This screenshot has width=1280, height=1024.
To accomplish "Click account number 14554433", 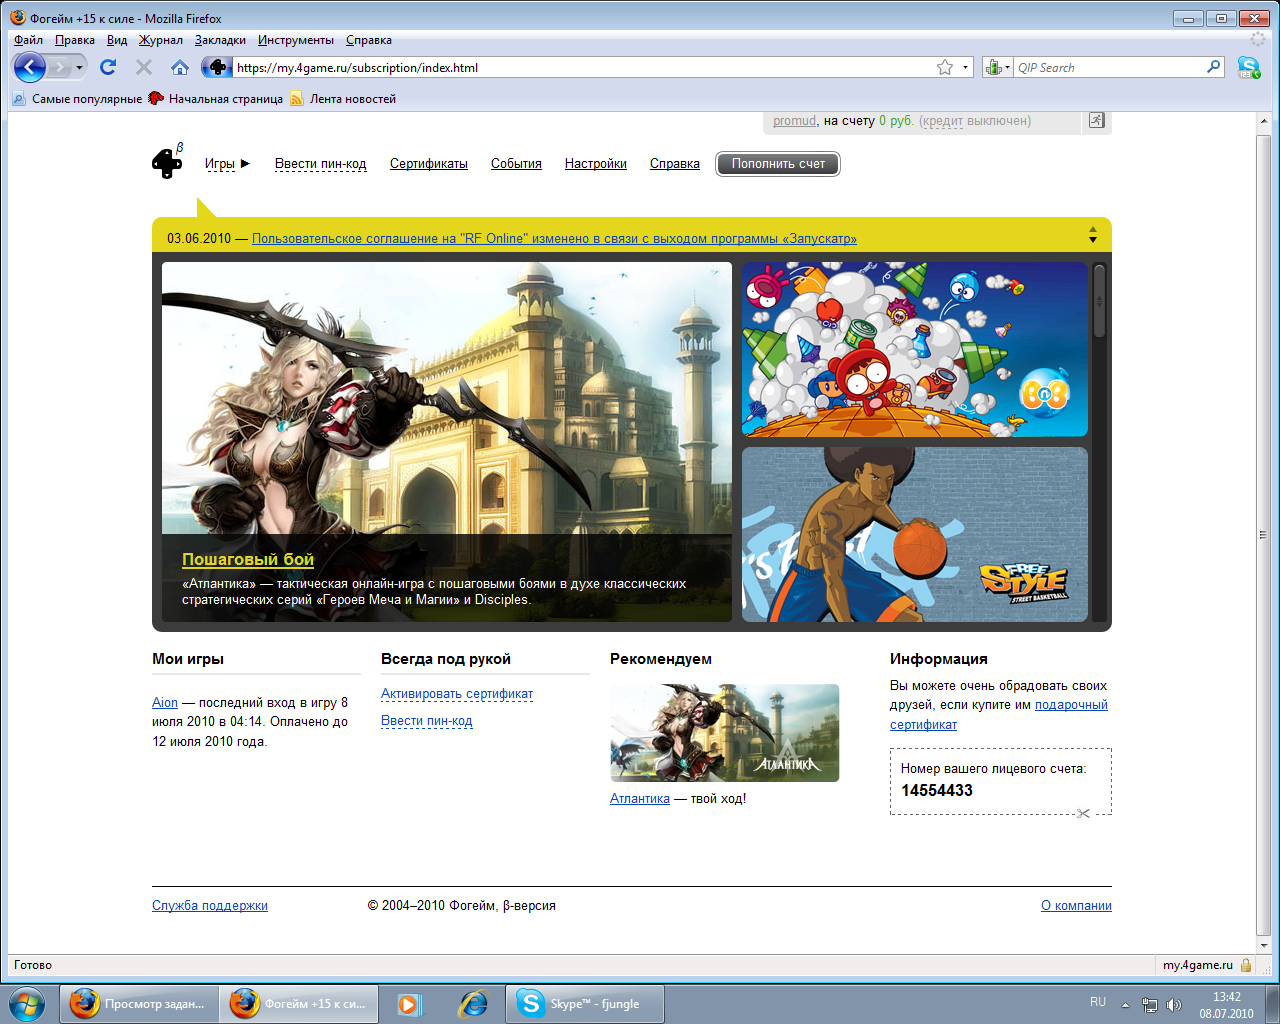I will coord(937,791).
